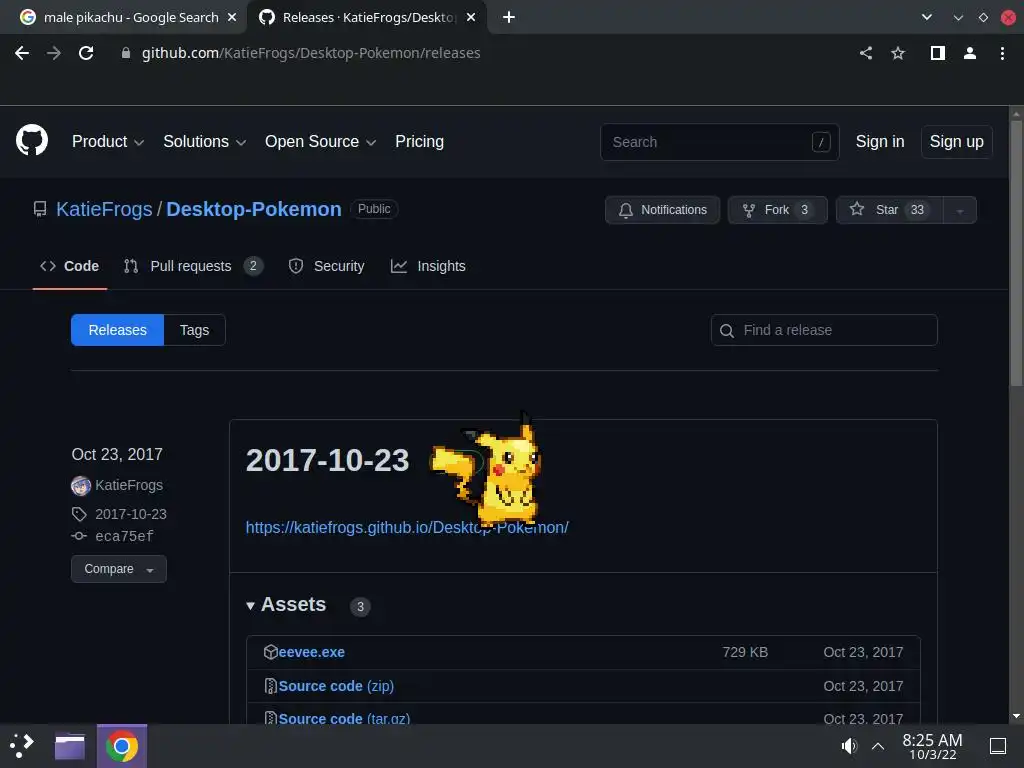The width and height of the screenshot is (1024, 768).
Task: Open the Pricing page
Action: tap(419, 142)
